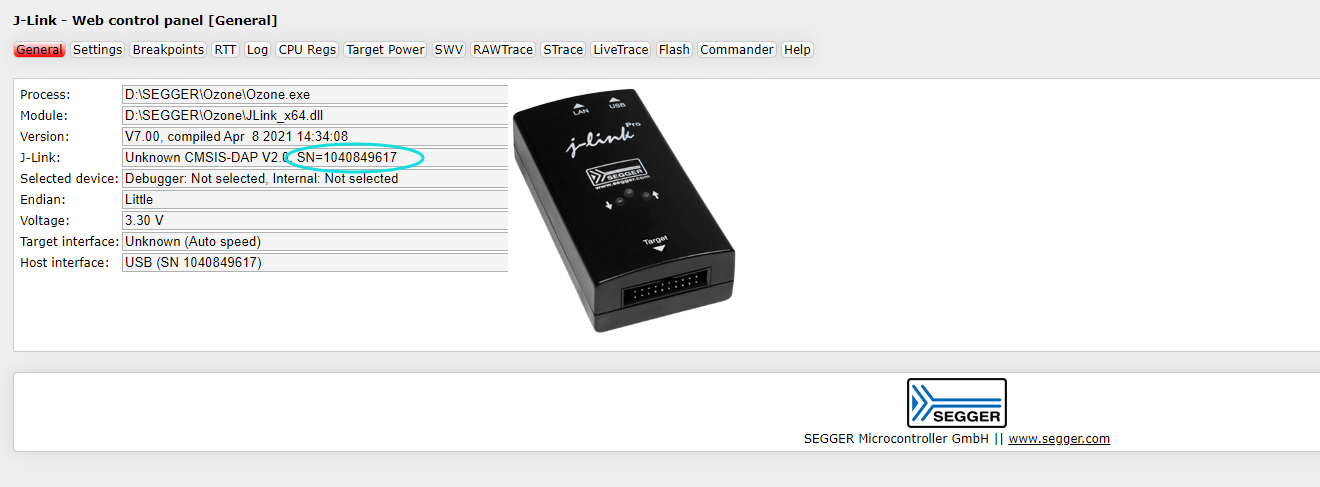
Task: Select the SWV tab
Action: (x=449, y=49)
